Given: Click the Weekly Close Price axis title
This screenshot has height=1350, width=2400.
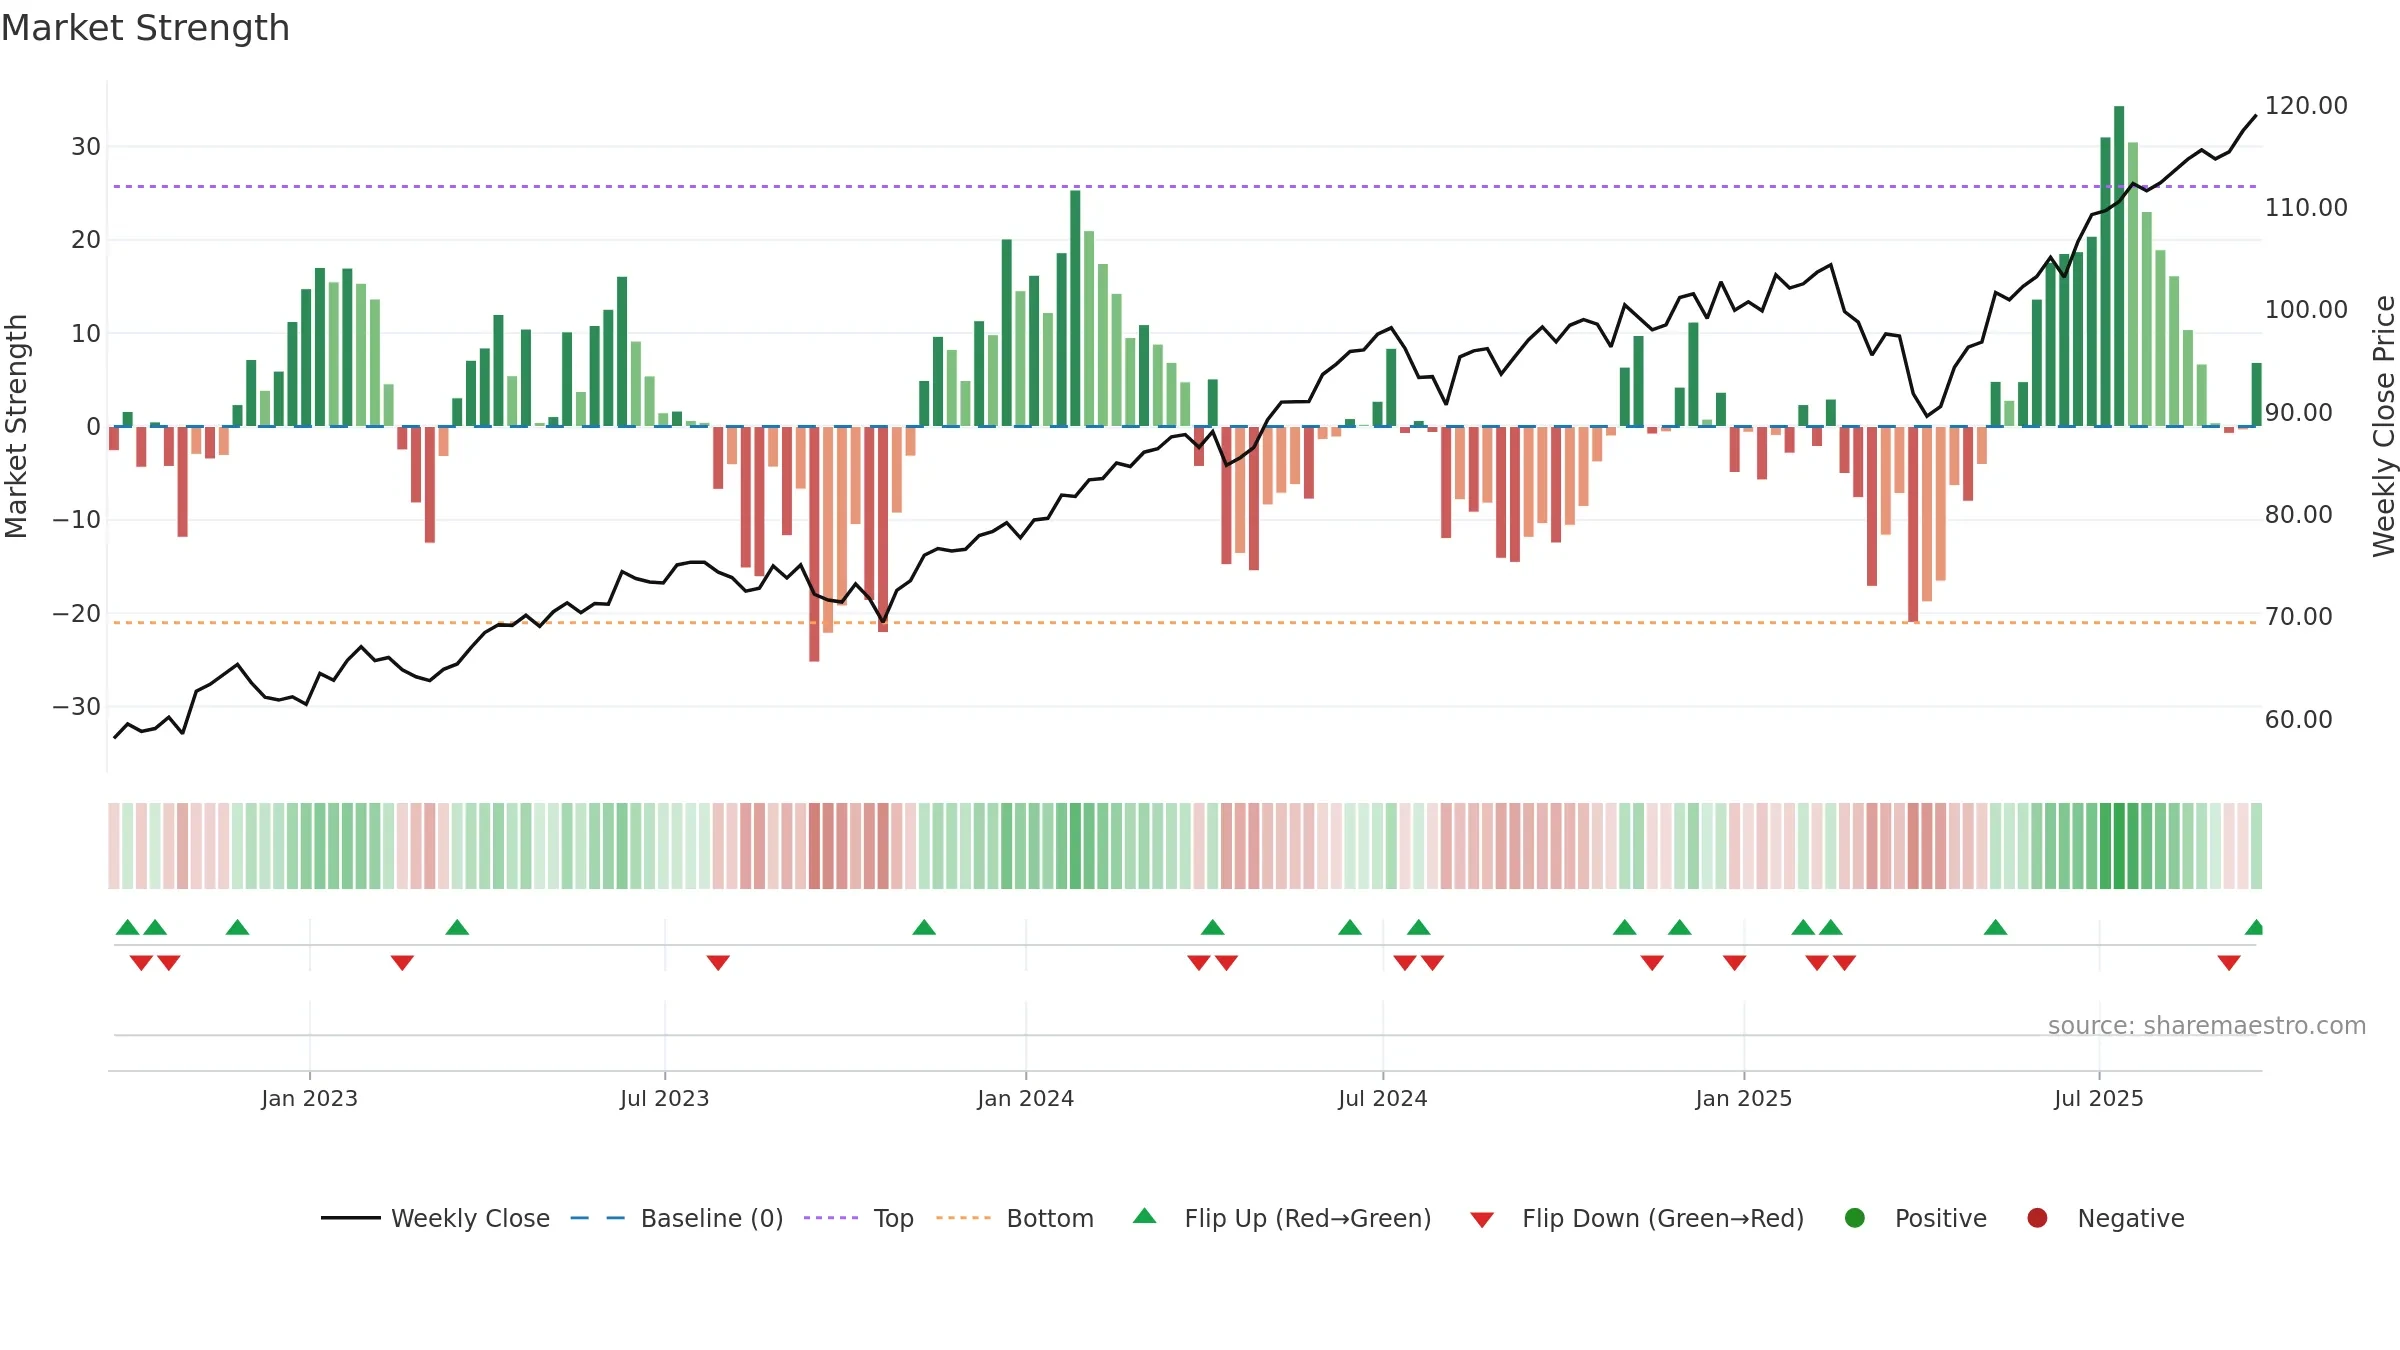Looking at the screenshot, I should 2384,426.
